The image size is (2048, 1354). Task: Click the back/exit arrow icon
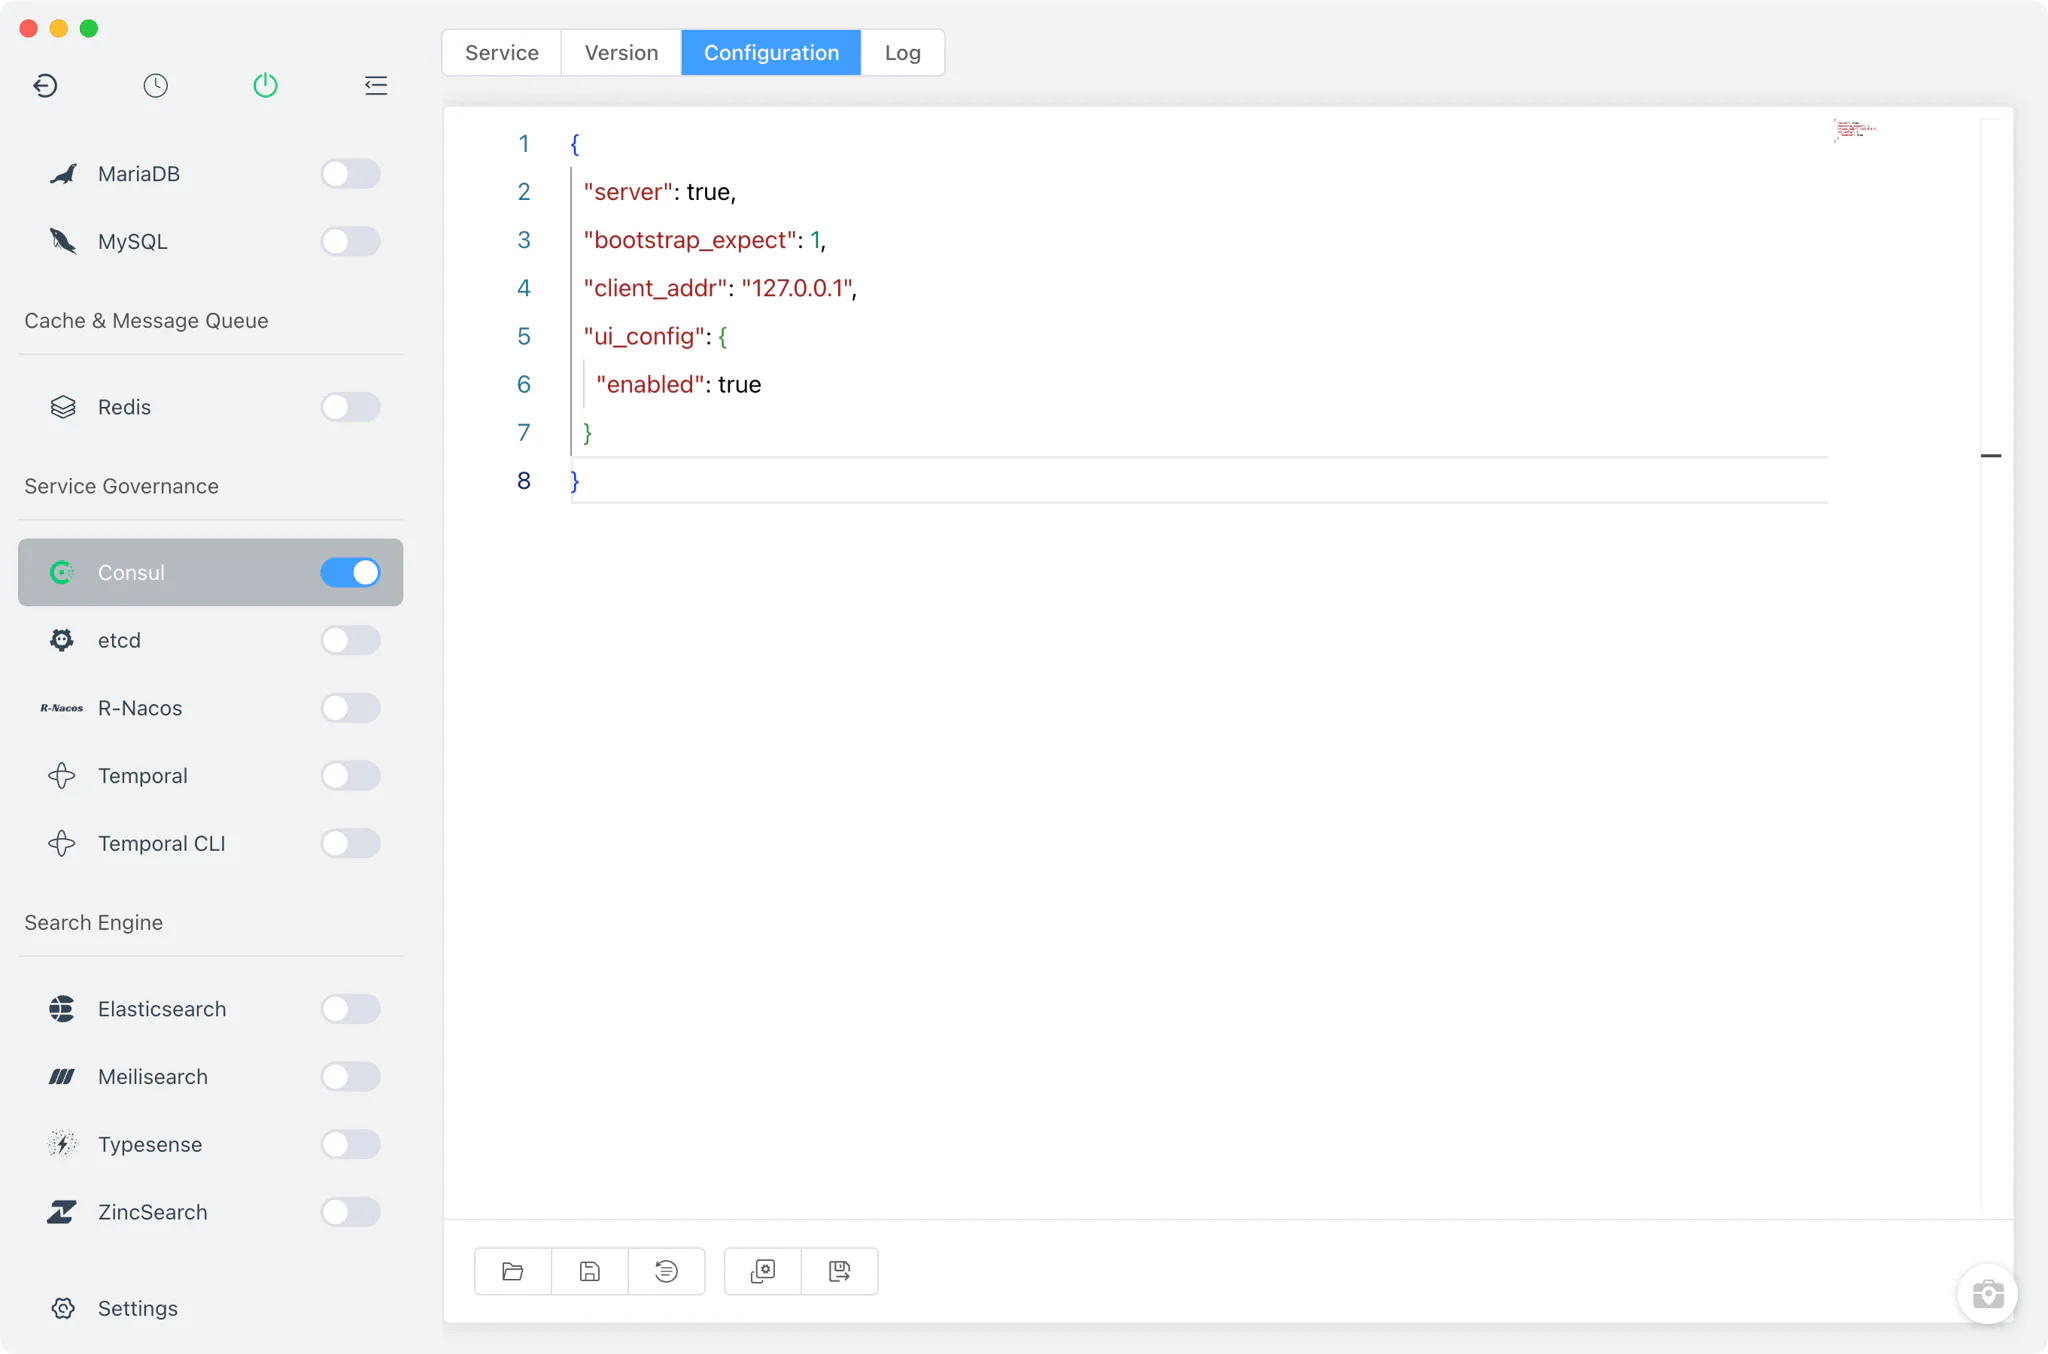click(45, 86)
